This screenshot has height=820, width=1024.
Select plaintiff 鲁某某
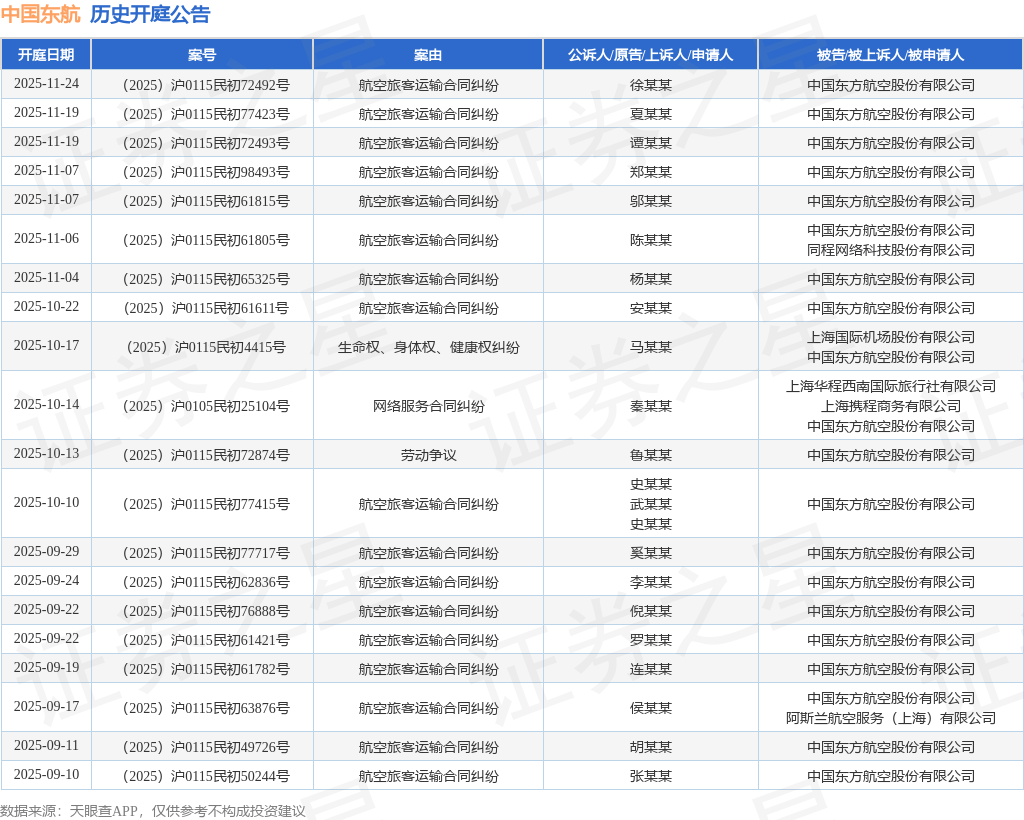click(650, 455)
